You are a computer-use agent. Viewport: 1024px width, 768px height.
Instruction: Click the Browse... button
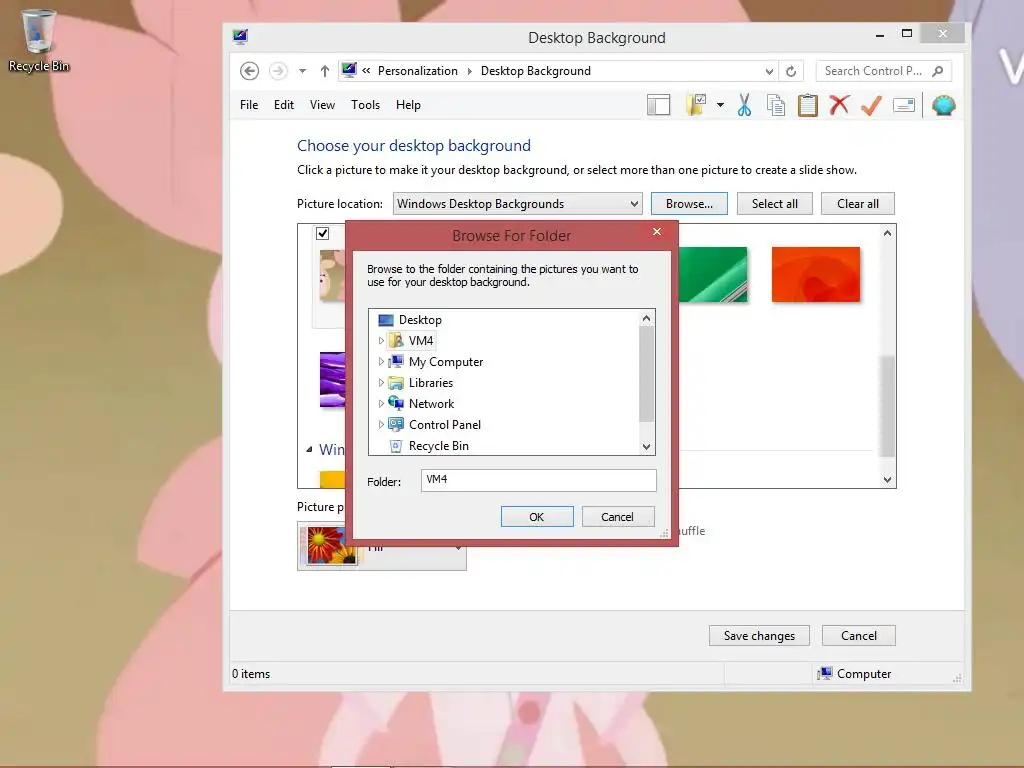[x=689, y=204]
